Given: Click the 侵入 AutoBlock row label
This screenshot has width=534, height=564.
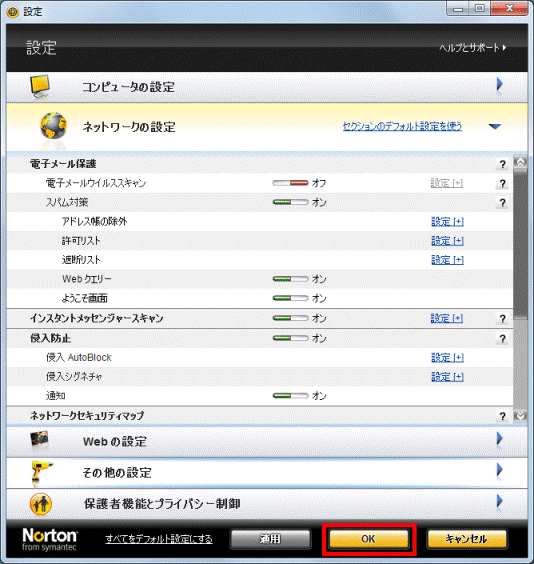Looking at the screenshot, I should pyautogui.click(x=78, y=358).
